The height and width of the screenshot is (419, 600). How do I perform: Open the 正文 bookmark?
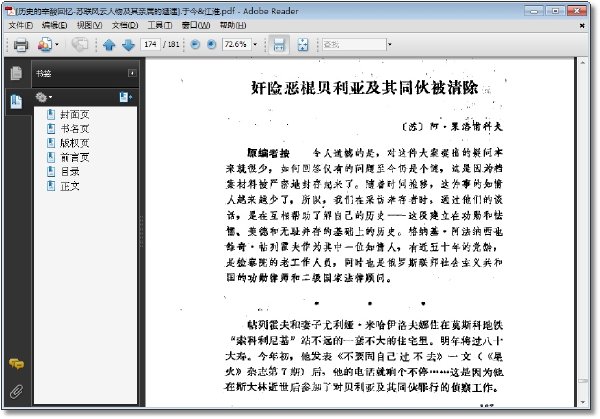(70, 186)
